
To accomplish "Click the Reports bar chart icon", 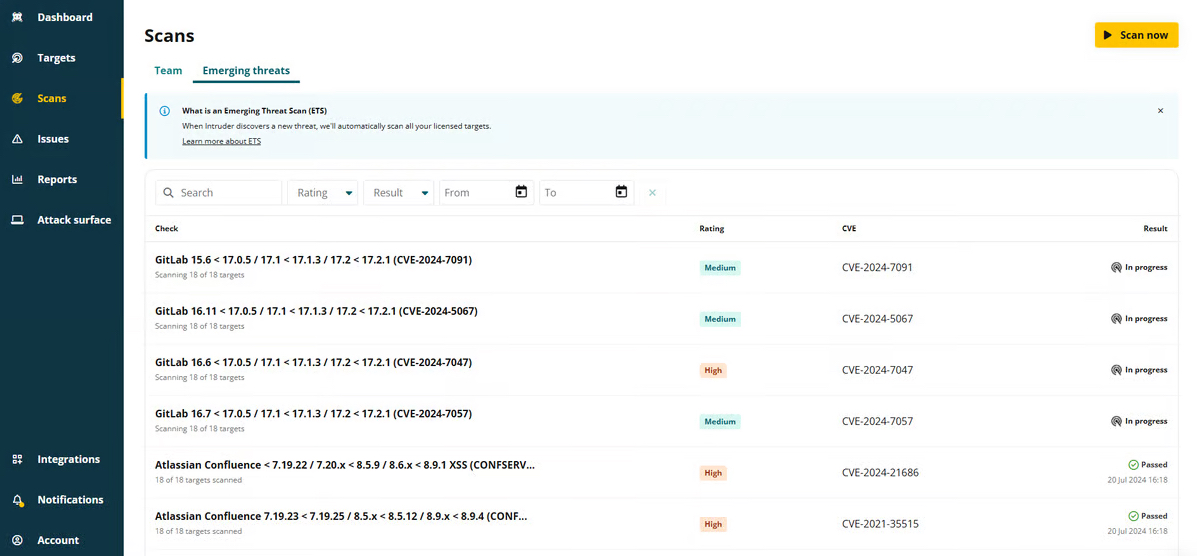I will (18, 179).
